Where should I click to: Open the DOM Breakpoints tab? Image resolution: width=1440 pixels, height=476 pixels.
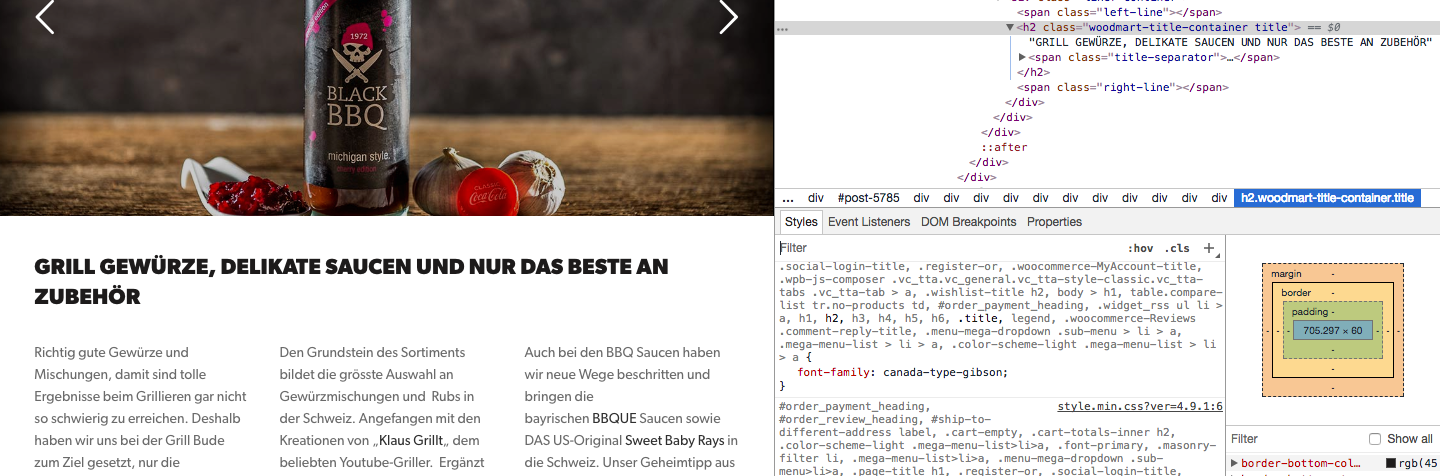tap(968, 222)
